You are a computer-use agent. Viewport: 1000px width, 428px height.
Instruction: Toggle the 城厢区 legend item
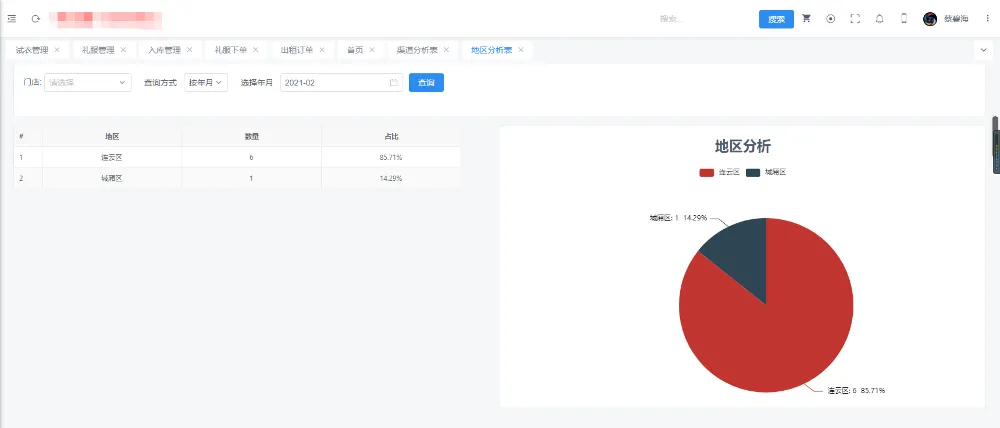click(766, 172)
